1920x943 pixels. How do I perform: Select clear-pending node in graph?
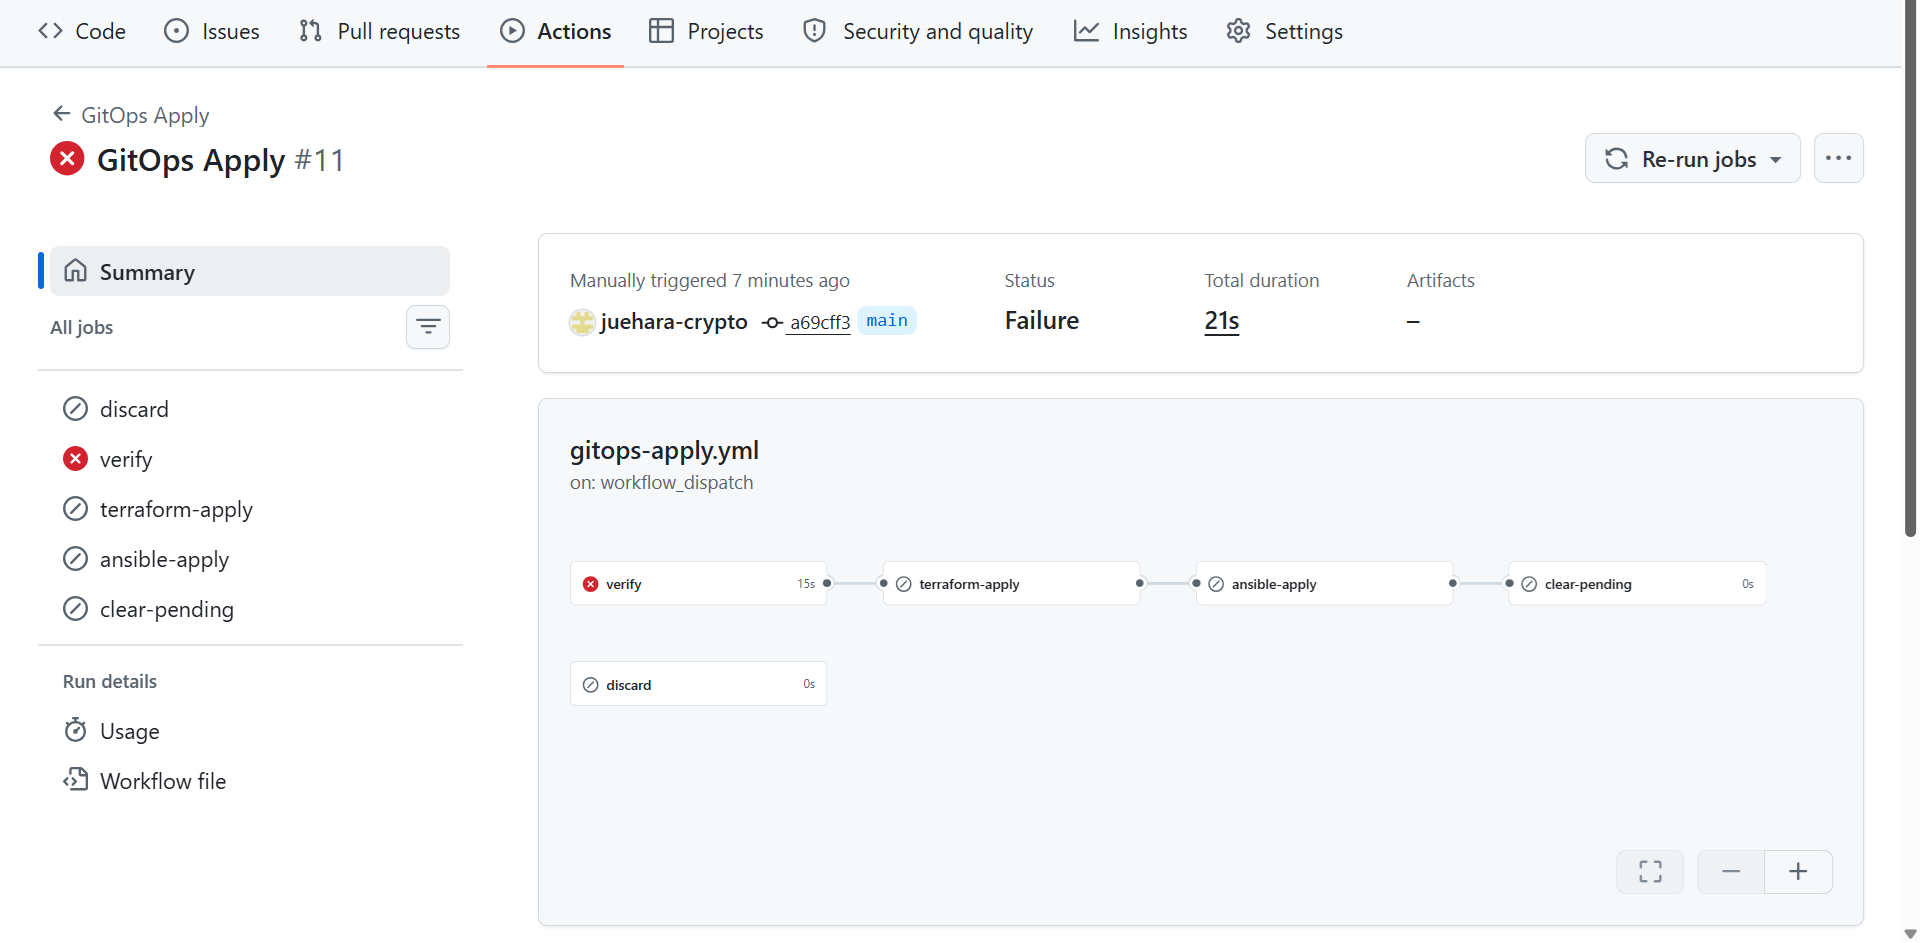[1637, 584]
